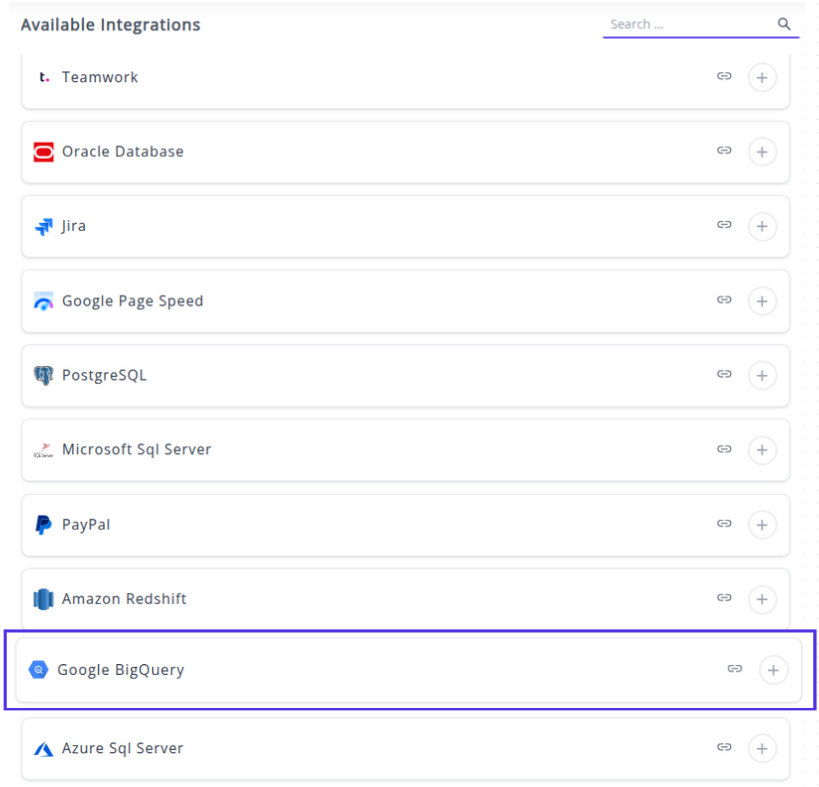Screen dimensions: 819x787
Task: Focus the integrations search field
Action: pyautogui.click(x=690, y=24)
